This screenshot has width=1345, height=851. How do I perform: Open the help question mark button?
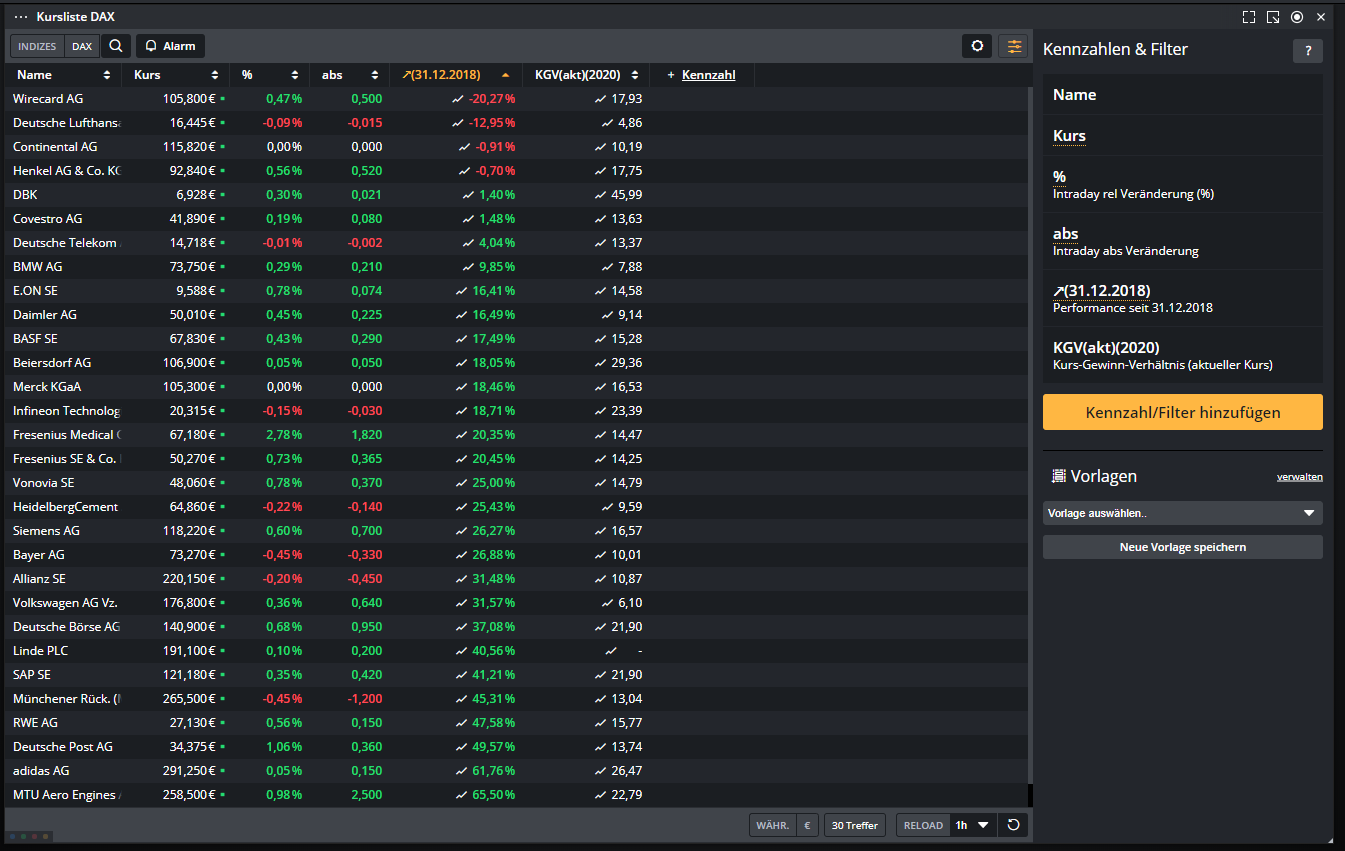1307,51
